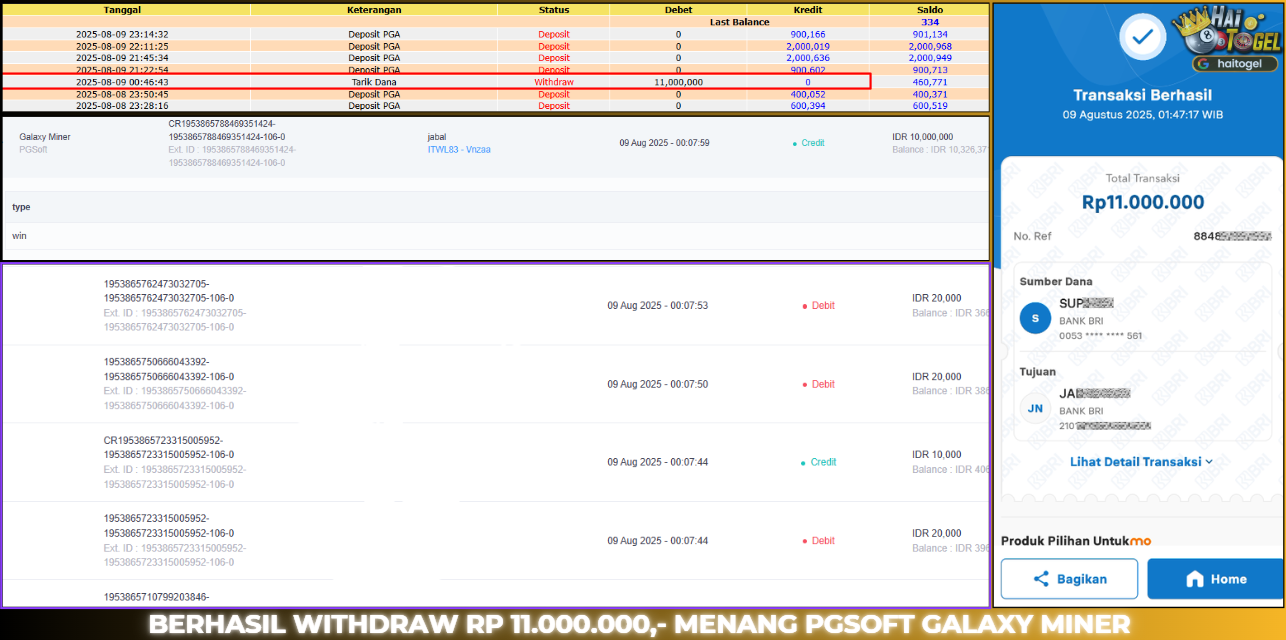Click the IDR 10,000 amount
This screenshot has height=640, width=1286.
[x=937, y=454]
